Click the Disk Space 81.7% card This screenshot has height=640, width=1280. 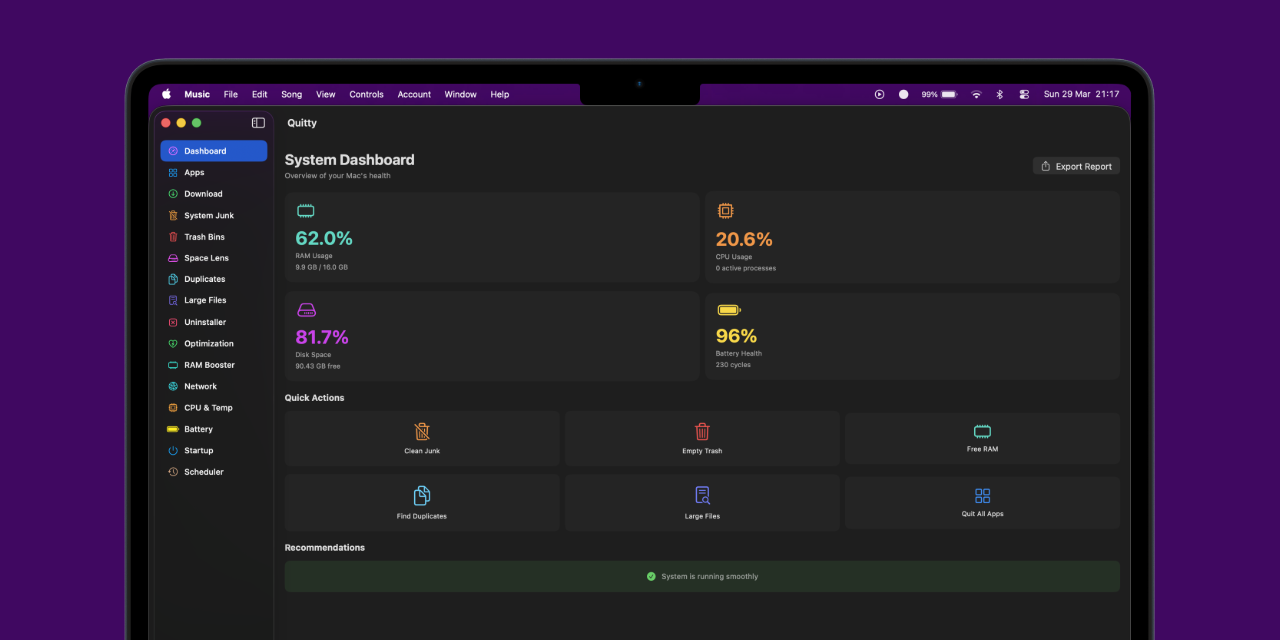[x=492, y=336]
